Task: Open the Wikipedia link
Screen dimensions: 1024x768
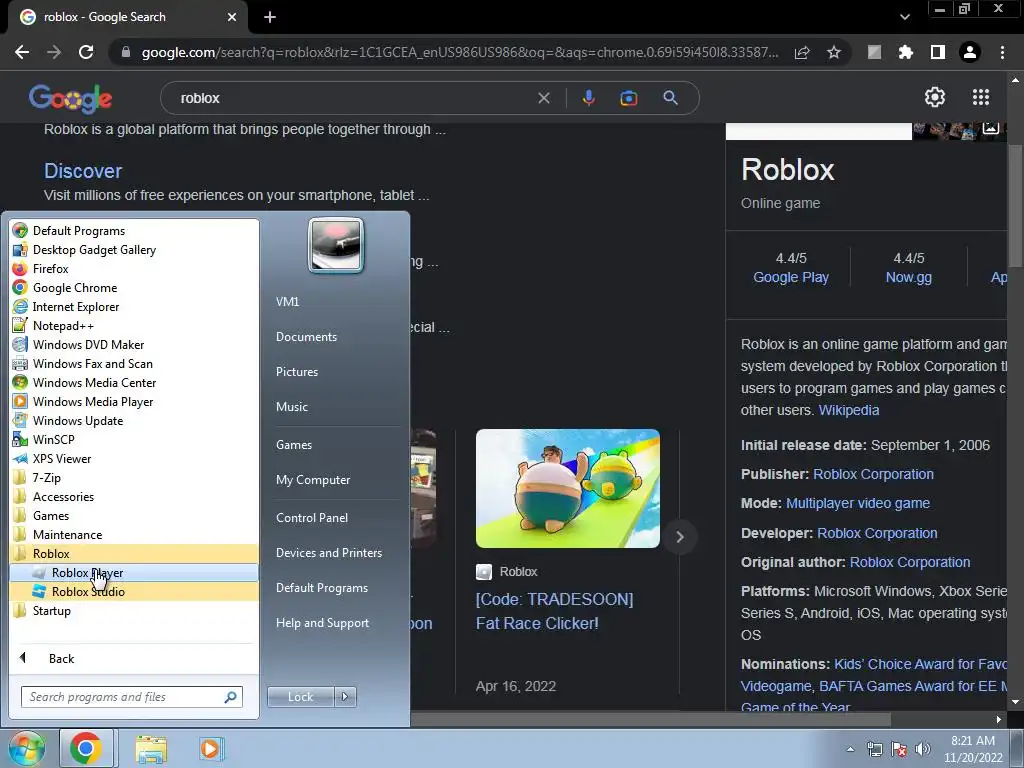Action: [849, 410]
